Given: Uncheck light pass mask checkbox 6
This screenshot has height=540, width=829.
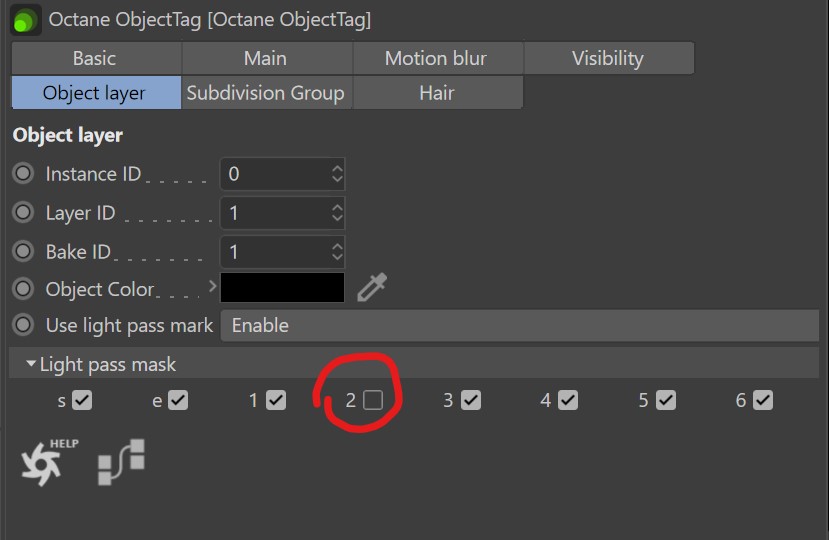Looking at the screenshot, I should (763, 400).
